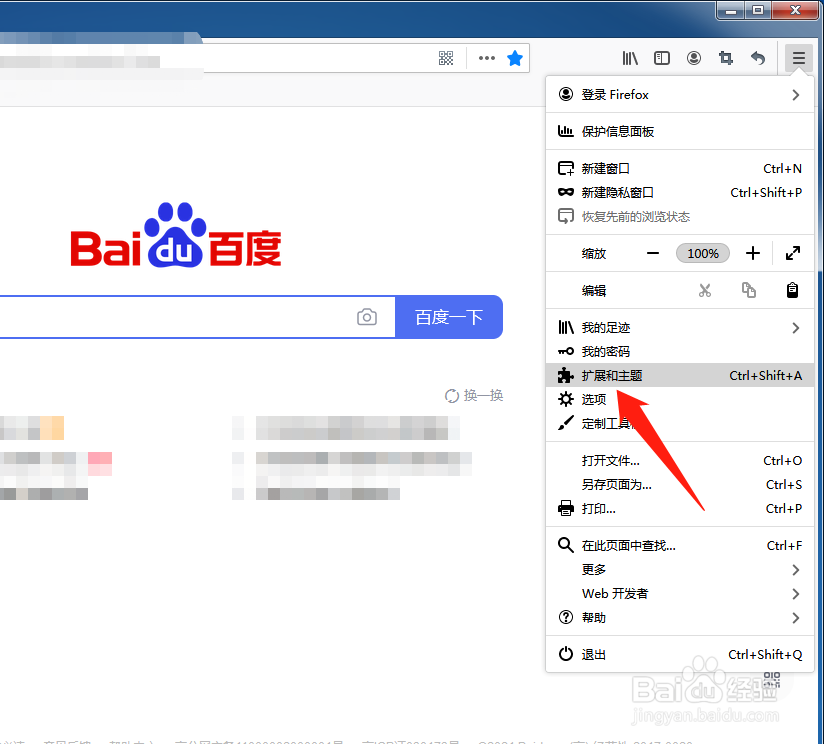
Task: Open Web 开发者 submenu
Action: click(x=680, y=594)
